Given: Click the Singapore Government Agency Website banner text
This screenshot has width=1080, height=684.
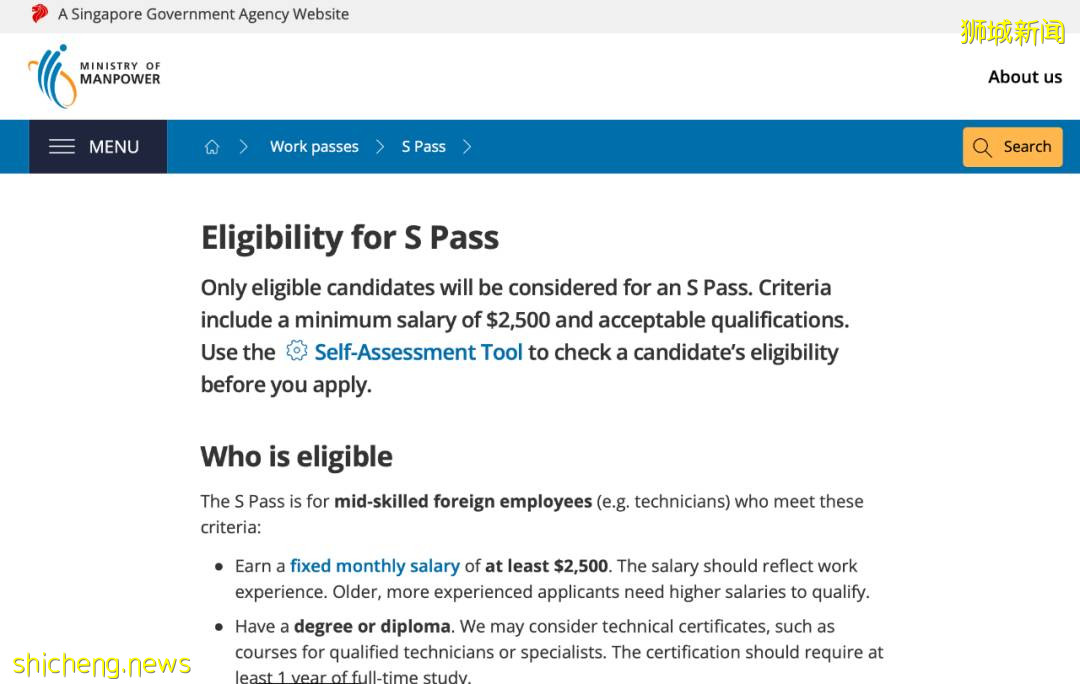Looking at the screenshot, I should click(204, 14).
